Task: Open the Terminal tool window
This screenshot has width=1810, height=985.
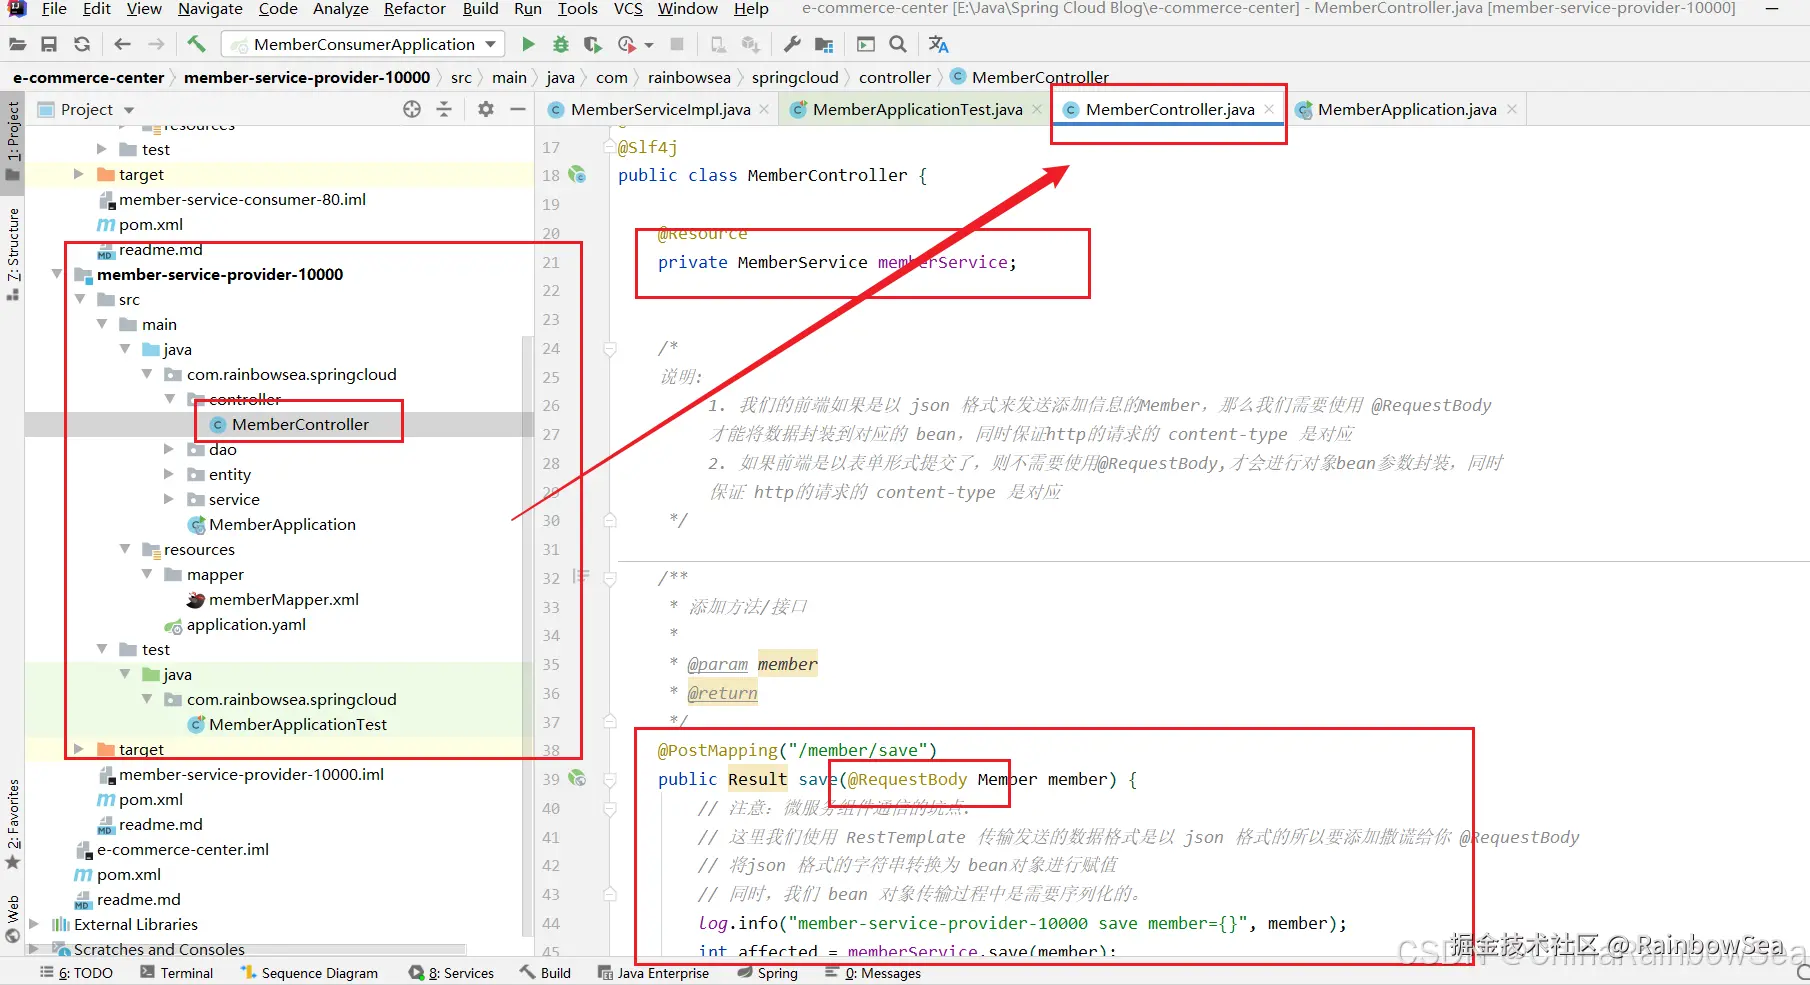Action: (x=177, y=973)
